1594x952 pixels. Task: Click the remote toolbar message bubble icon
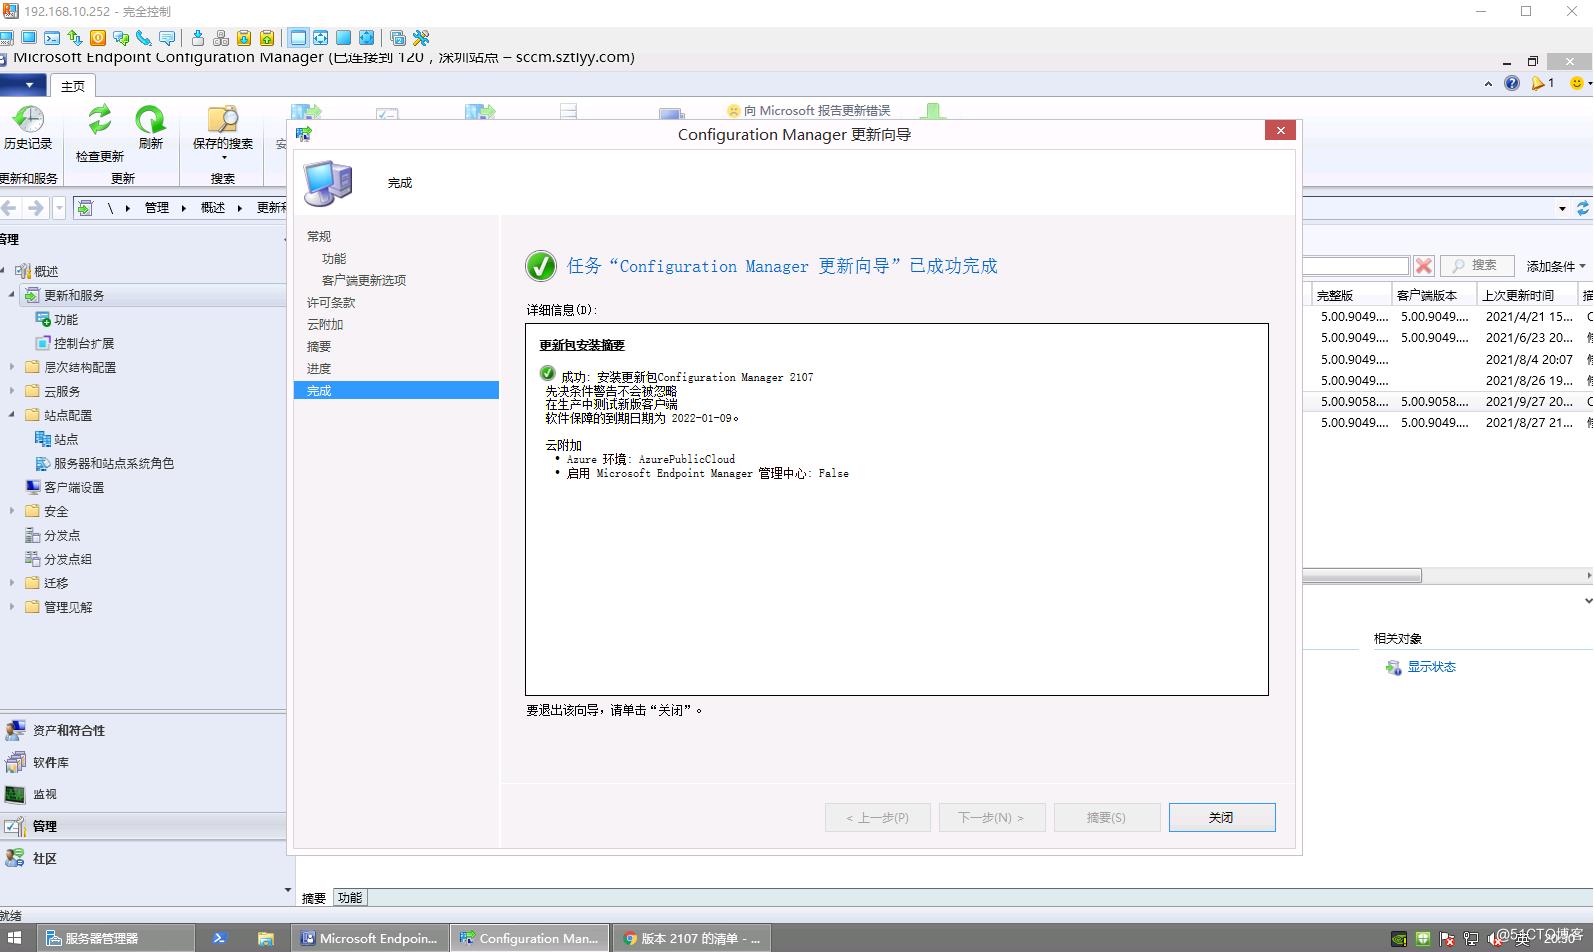167,38
